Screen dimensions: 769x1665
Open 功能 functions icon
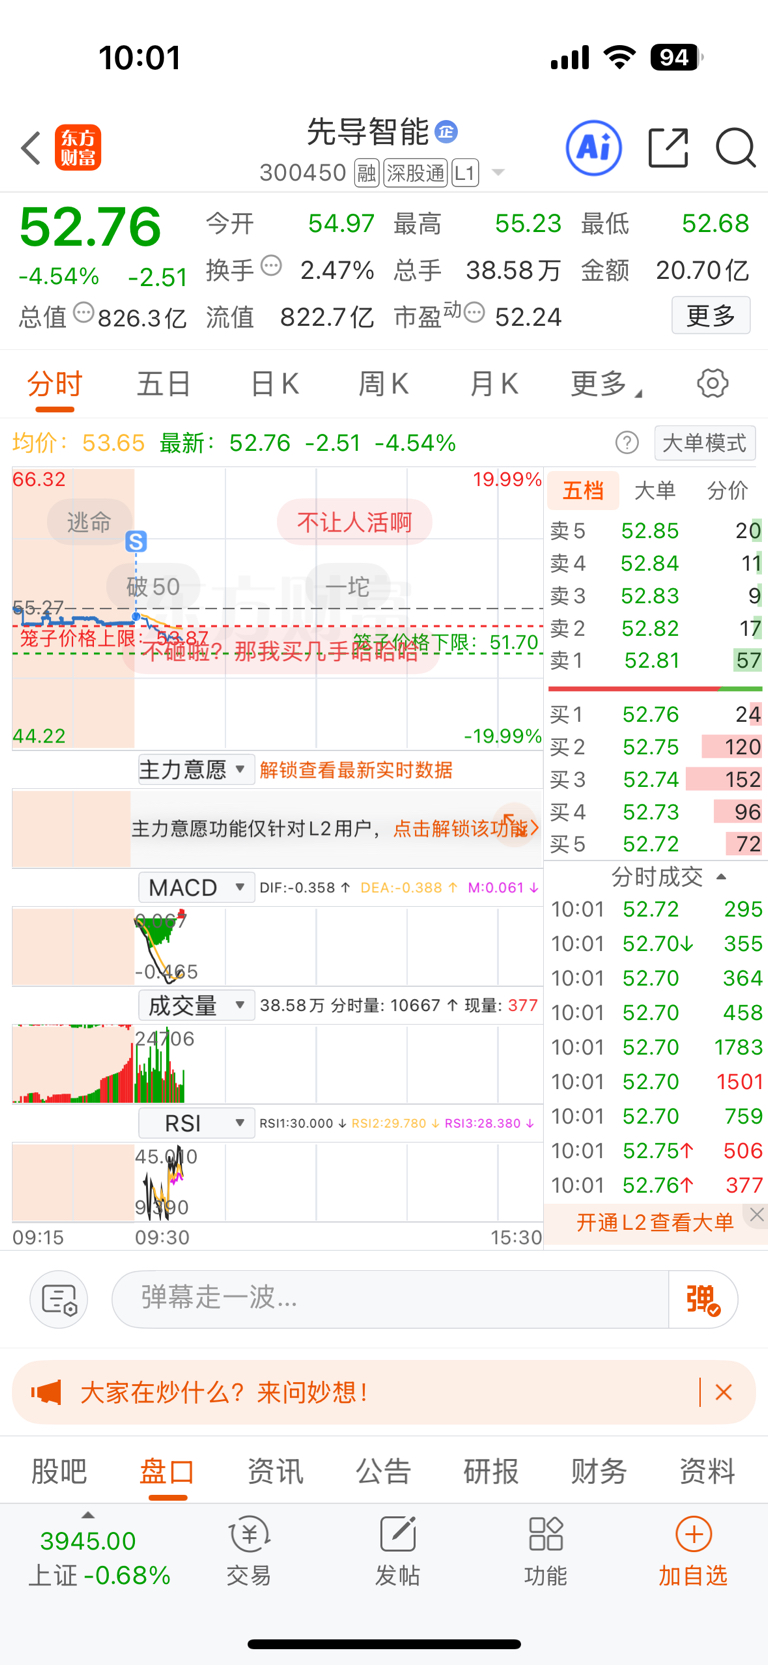(545, 1551)
